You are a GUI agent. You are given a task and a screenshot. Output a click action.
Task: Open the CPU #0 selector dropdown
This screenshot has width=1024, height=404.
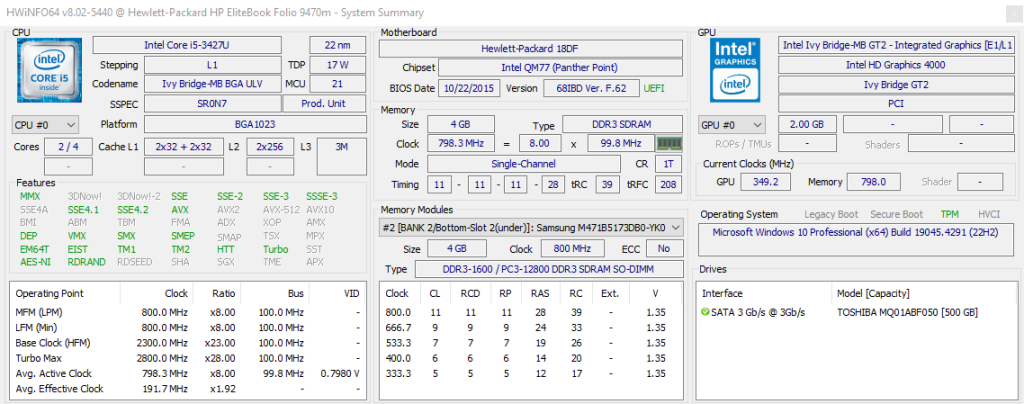click(x=45, y=124)
